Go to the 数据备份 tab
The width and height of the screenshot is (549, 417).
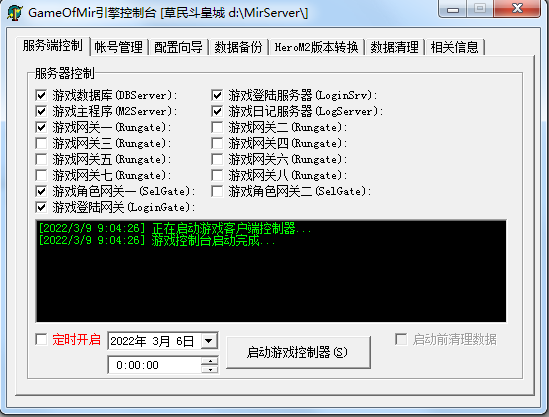pos(238,47)
